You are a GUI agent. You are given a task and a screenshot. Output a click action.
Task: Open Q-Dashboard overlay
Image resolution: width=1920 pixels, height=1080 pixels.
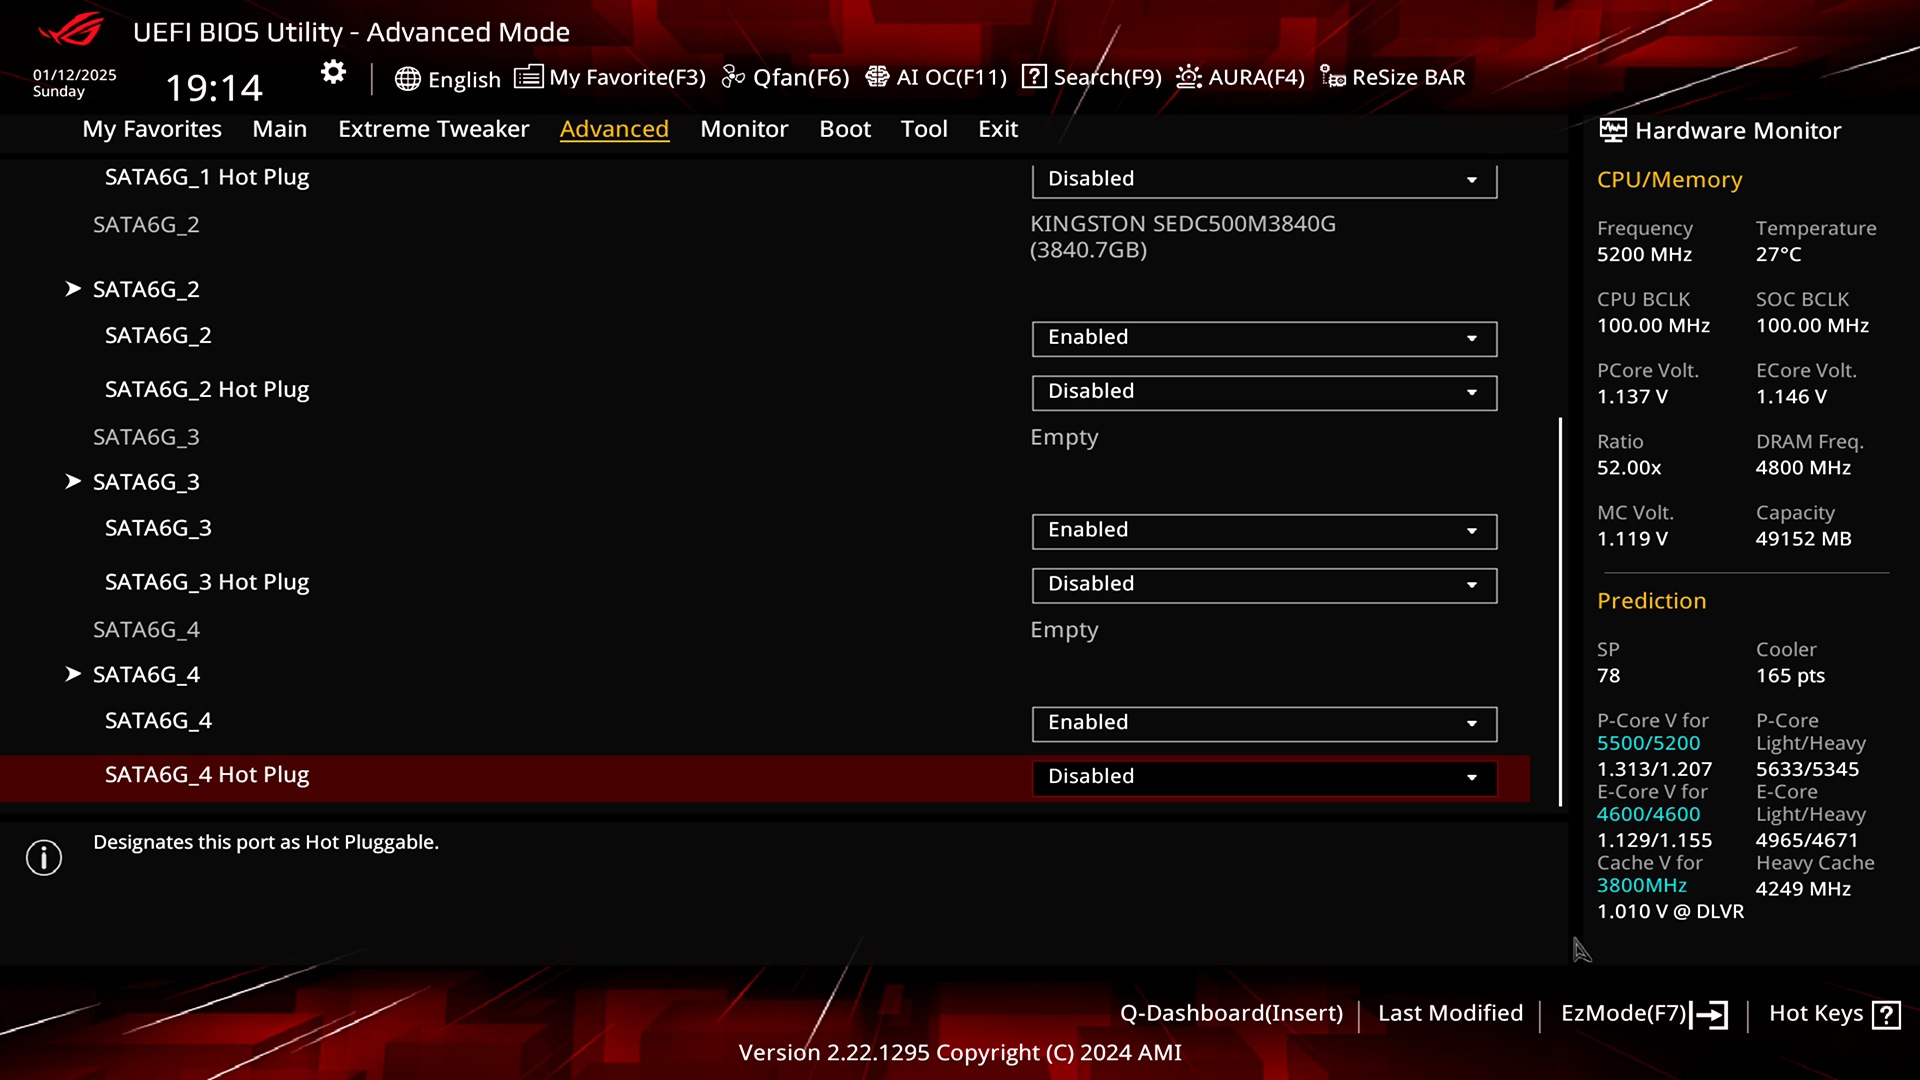click(1230, 1013)
